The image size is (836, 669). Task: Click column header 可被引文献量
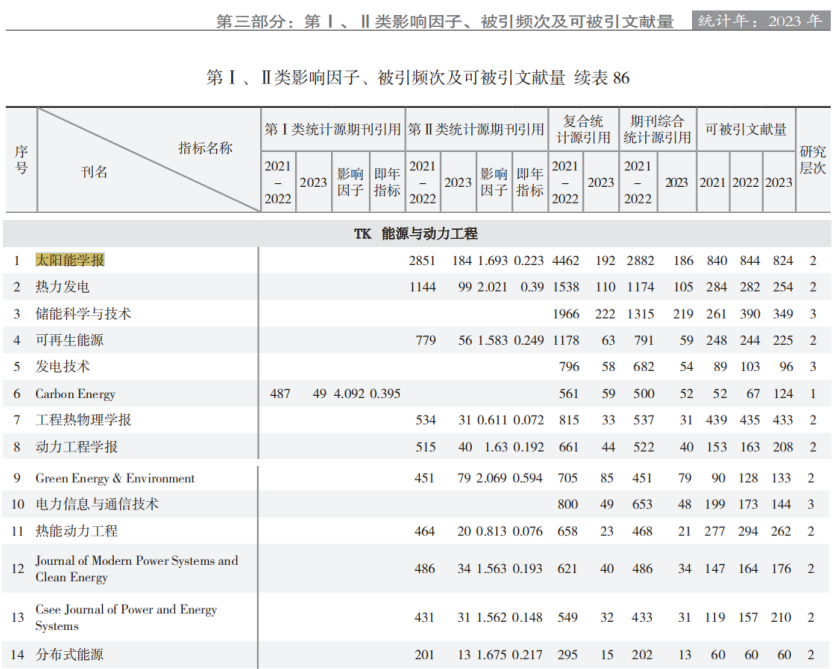point(746,129)
